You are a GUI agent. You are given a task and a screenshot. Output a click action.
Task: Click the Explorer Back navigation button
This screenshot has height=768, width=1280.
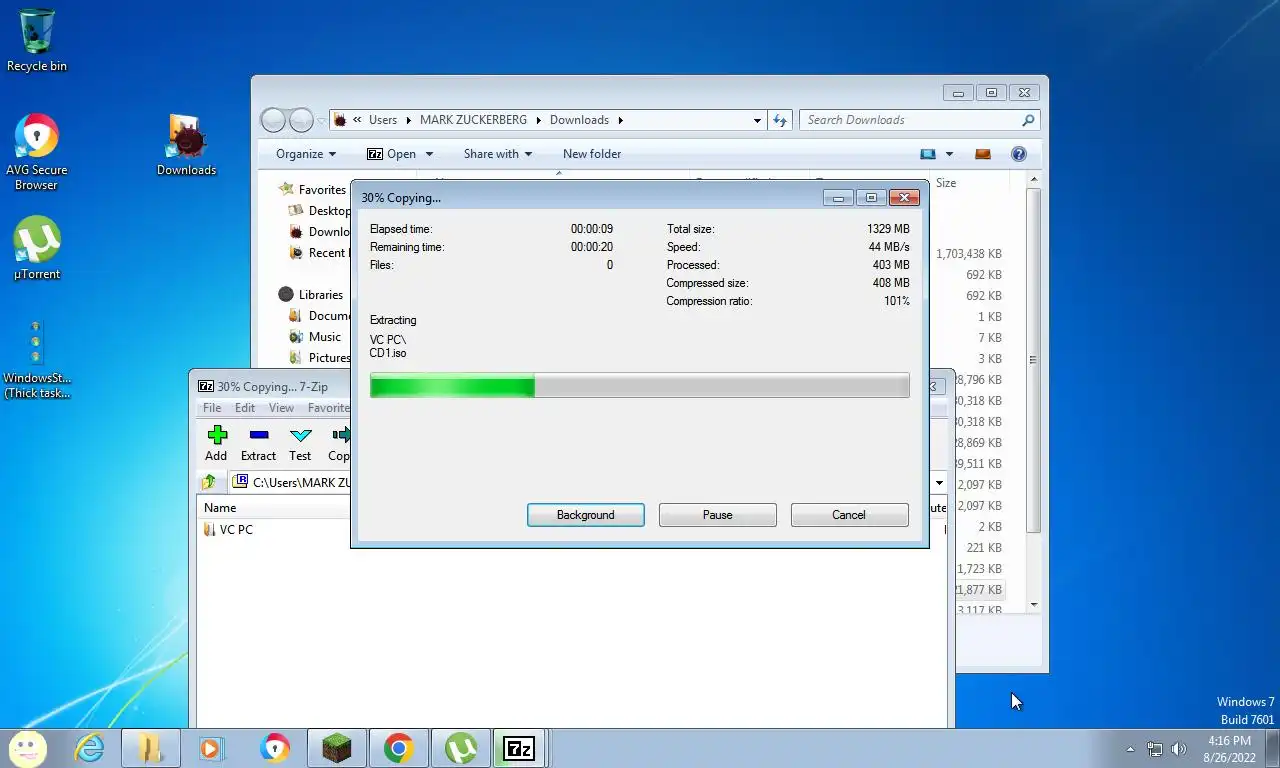click(273, 120)
